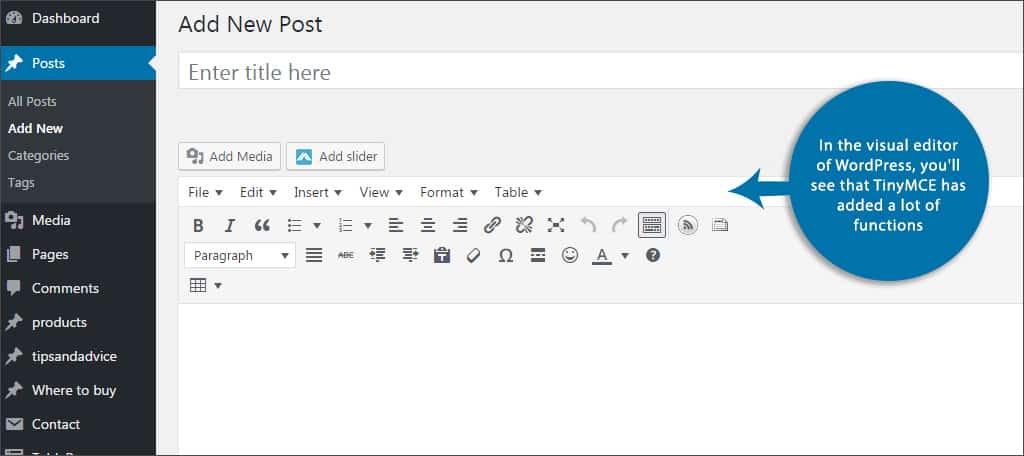The height and width of the screenshot is (456, 1024).
Task: Open the Paragraph format dropdown
Action: [x=240, y=255]
